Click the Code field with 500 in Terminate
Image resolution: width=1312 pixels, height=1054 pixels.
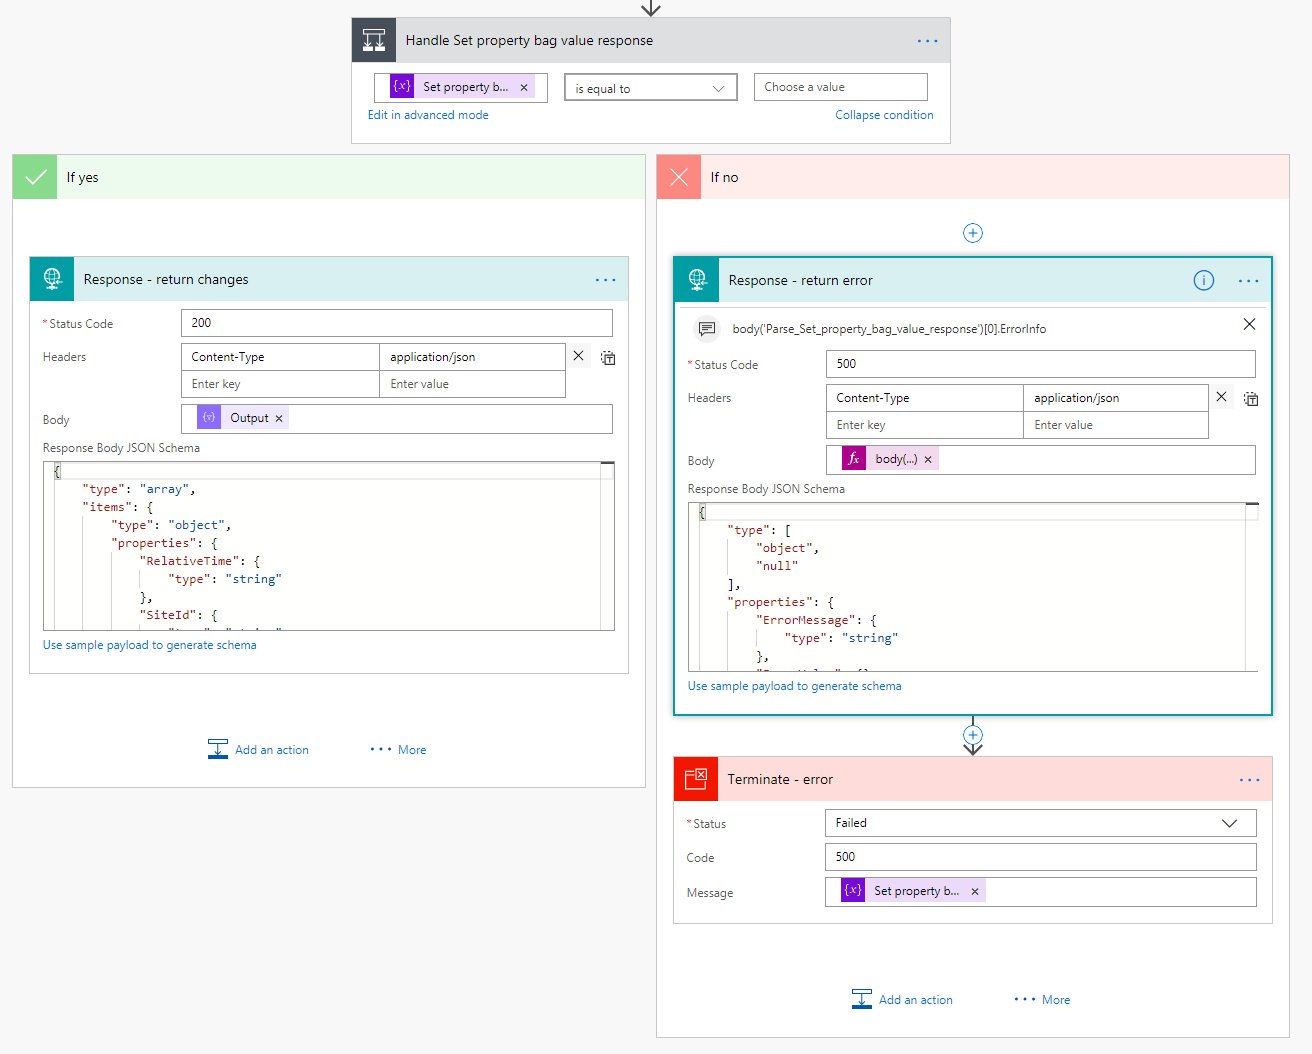[x=1041, y=857]
